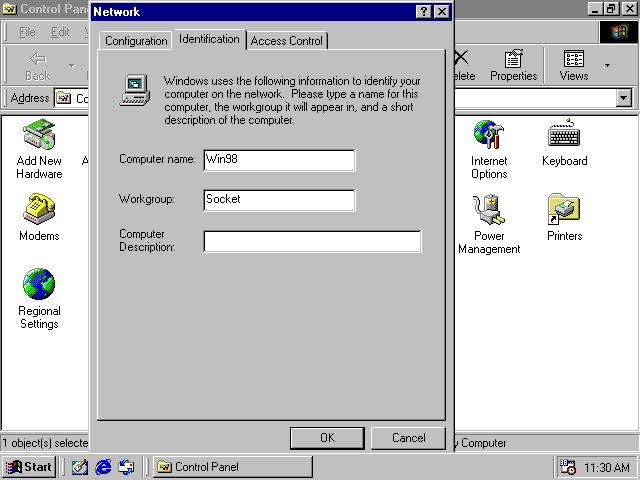Select the Identification tab
640x480 pixels.
209,39
